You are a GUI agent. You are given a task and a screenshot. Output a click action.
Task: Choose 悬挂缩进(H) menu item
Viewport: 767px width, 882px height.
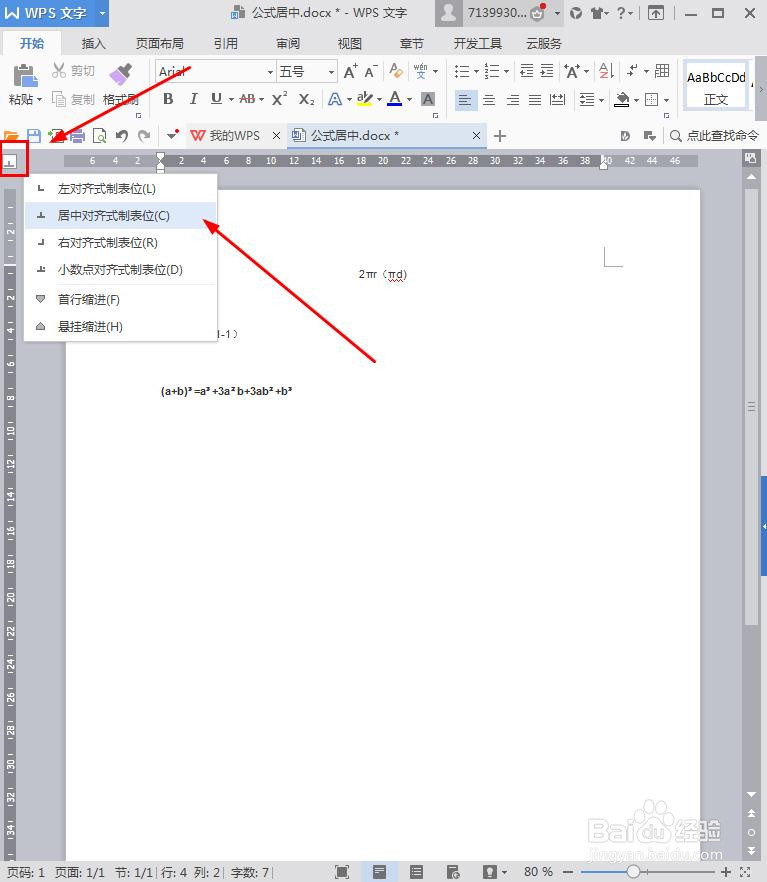[x=121, y=326]
